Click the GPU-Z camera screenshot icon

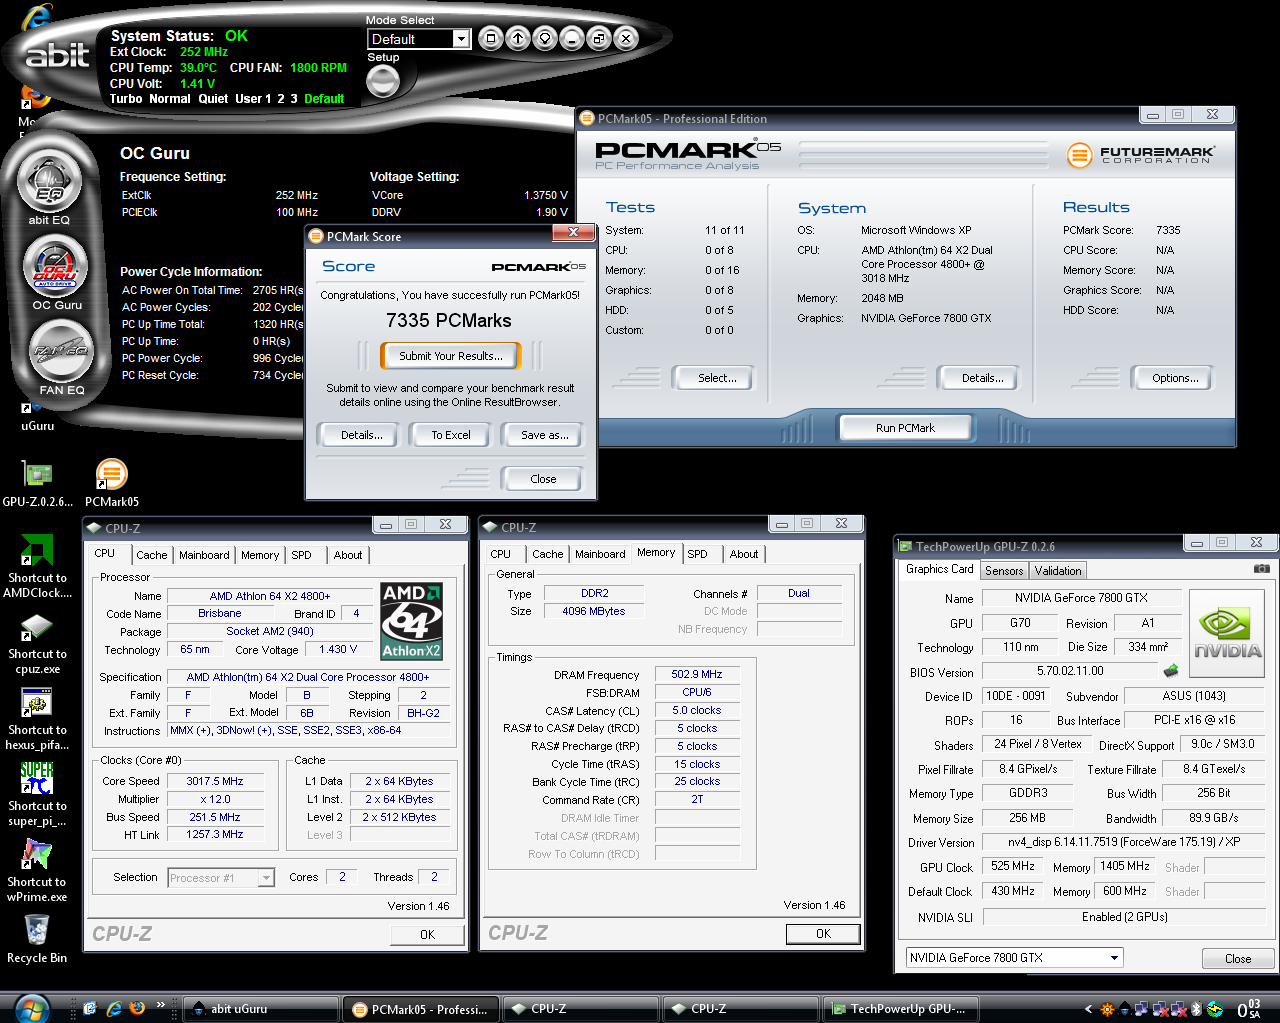click(x=1261, y=568)
